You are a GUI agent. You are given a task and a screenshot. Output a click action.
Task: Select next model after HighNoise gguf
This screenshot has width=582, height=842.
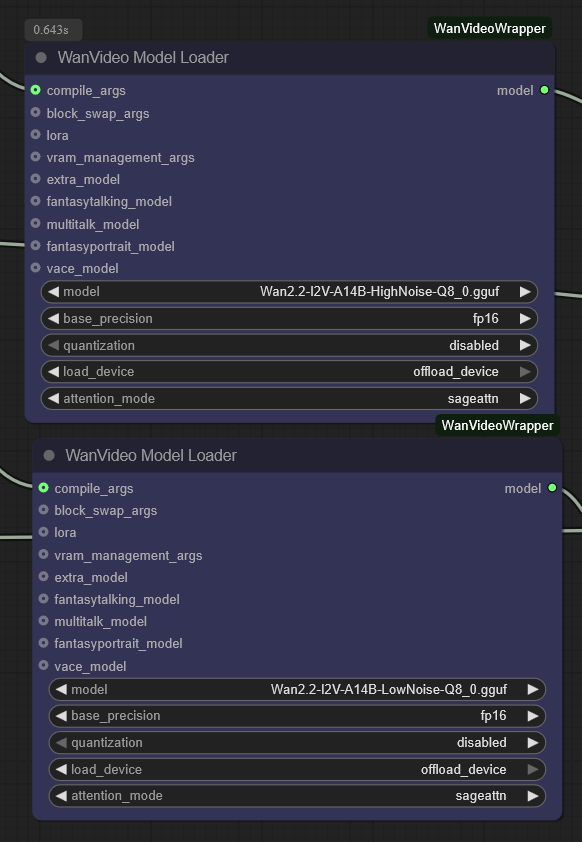tap(525, 292)
